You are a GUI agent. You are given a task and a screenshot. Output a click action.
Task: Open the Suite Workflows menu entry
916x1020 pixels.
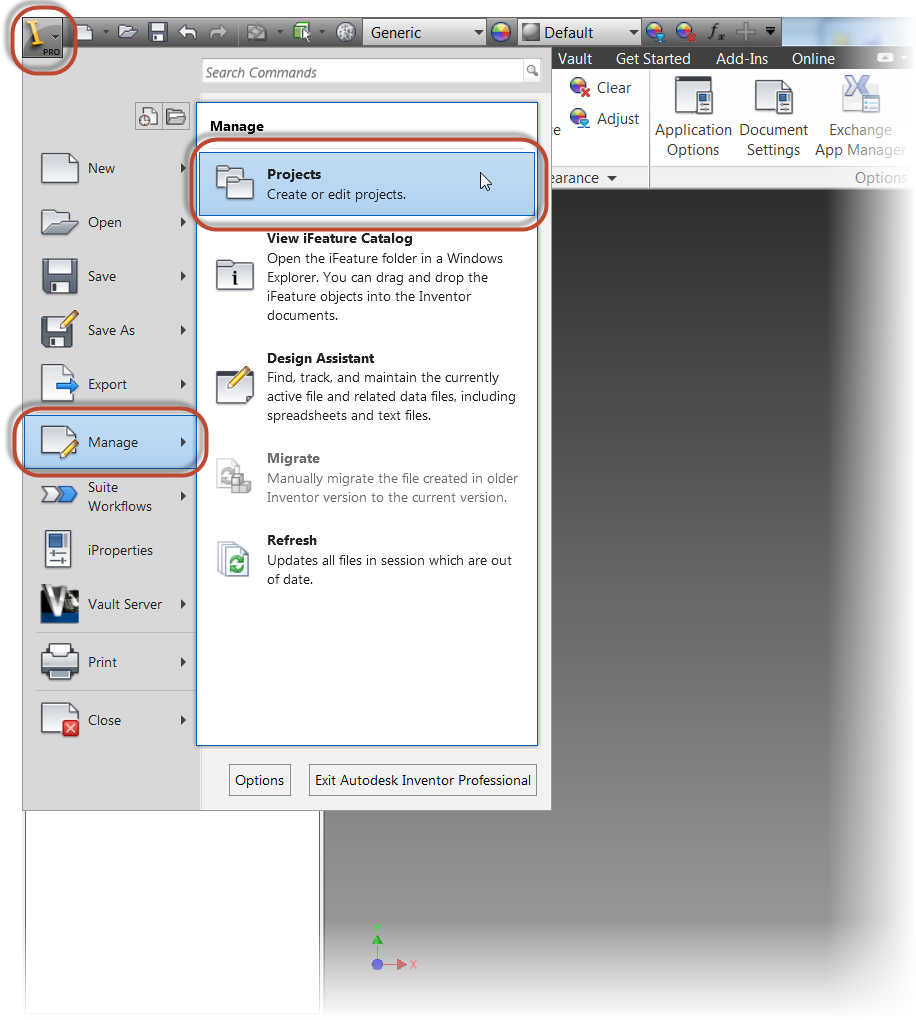[x=111, y=496]
